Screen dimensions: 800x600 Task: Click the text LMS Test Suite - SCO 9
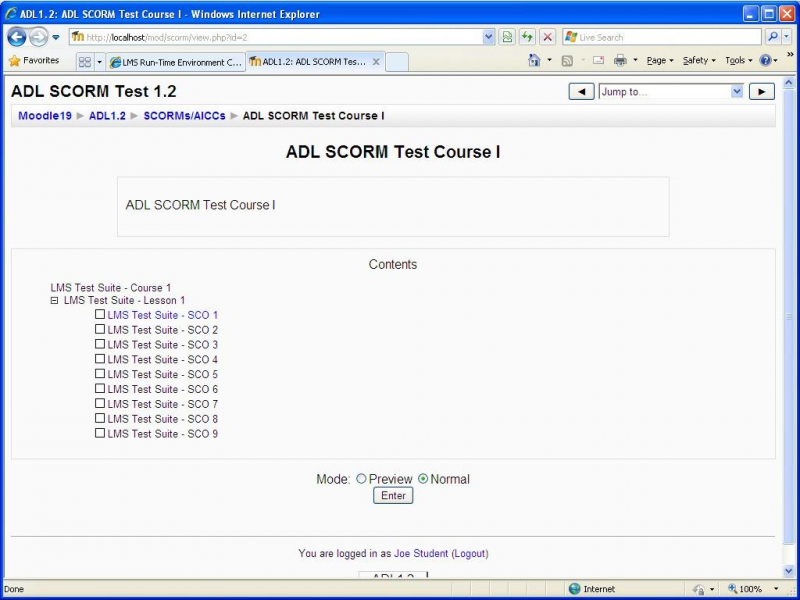(163, 434)
